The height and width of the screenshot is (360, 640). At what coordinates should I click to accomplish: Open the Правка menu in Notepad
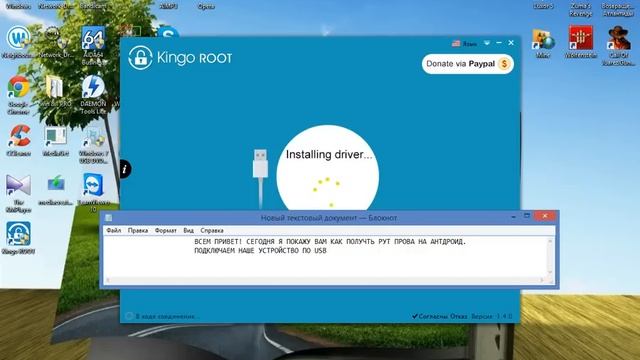point(138,230)
